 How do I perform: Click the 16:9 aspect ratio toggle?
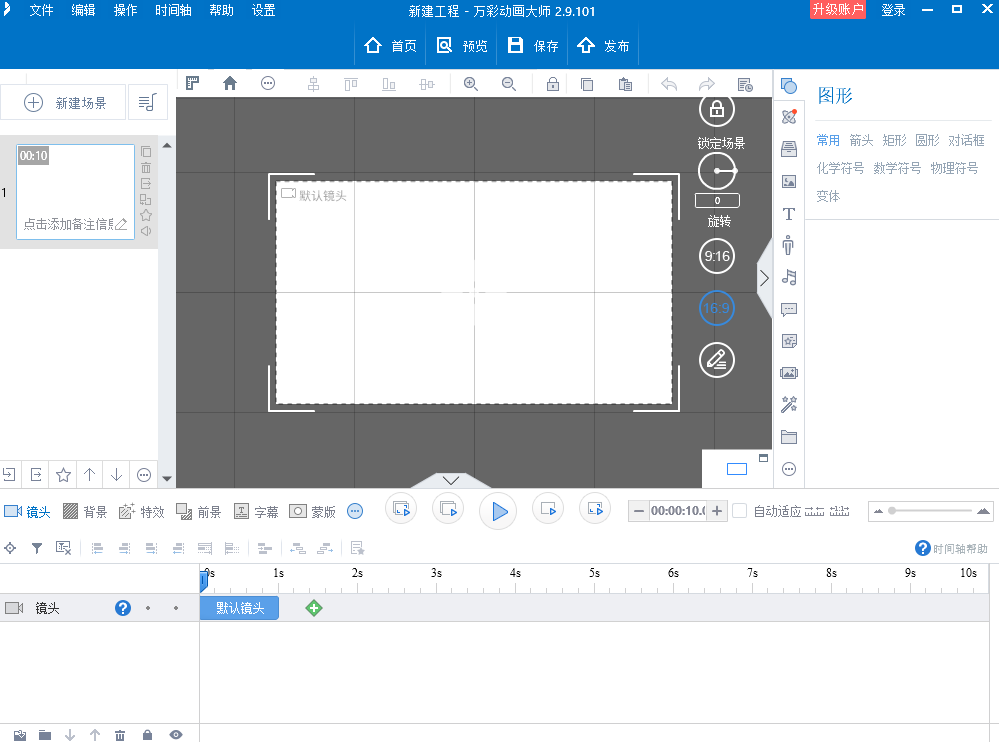pos(716,308)
